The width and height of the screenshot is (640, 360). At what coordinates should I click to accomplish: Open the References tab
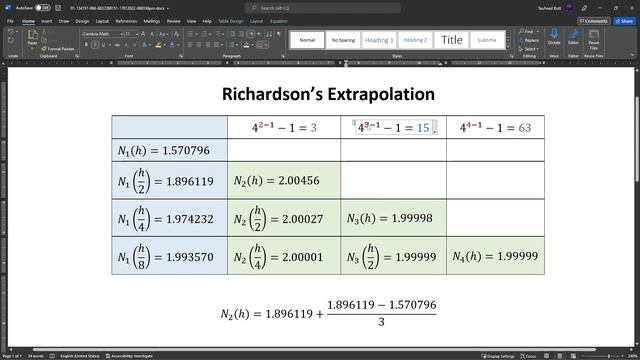point(126,21)
